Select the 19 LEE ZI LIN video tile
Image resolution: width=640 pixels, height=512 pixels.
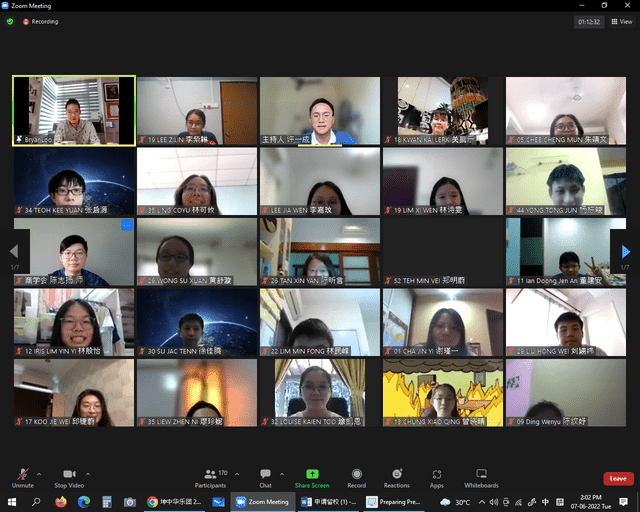(197, 111)
